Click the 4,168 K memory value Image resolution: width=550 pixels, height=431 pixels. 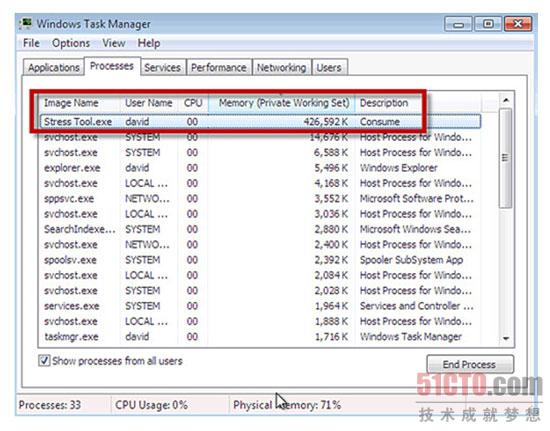[x=331, y=183]
